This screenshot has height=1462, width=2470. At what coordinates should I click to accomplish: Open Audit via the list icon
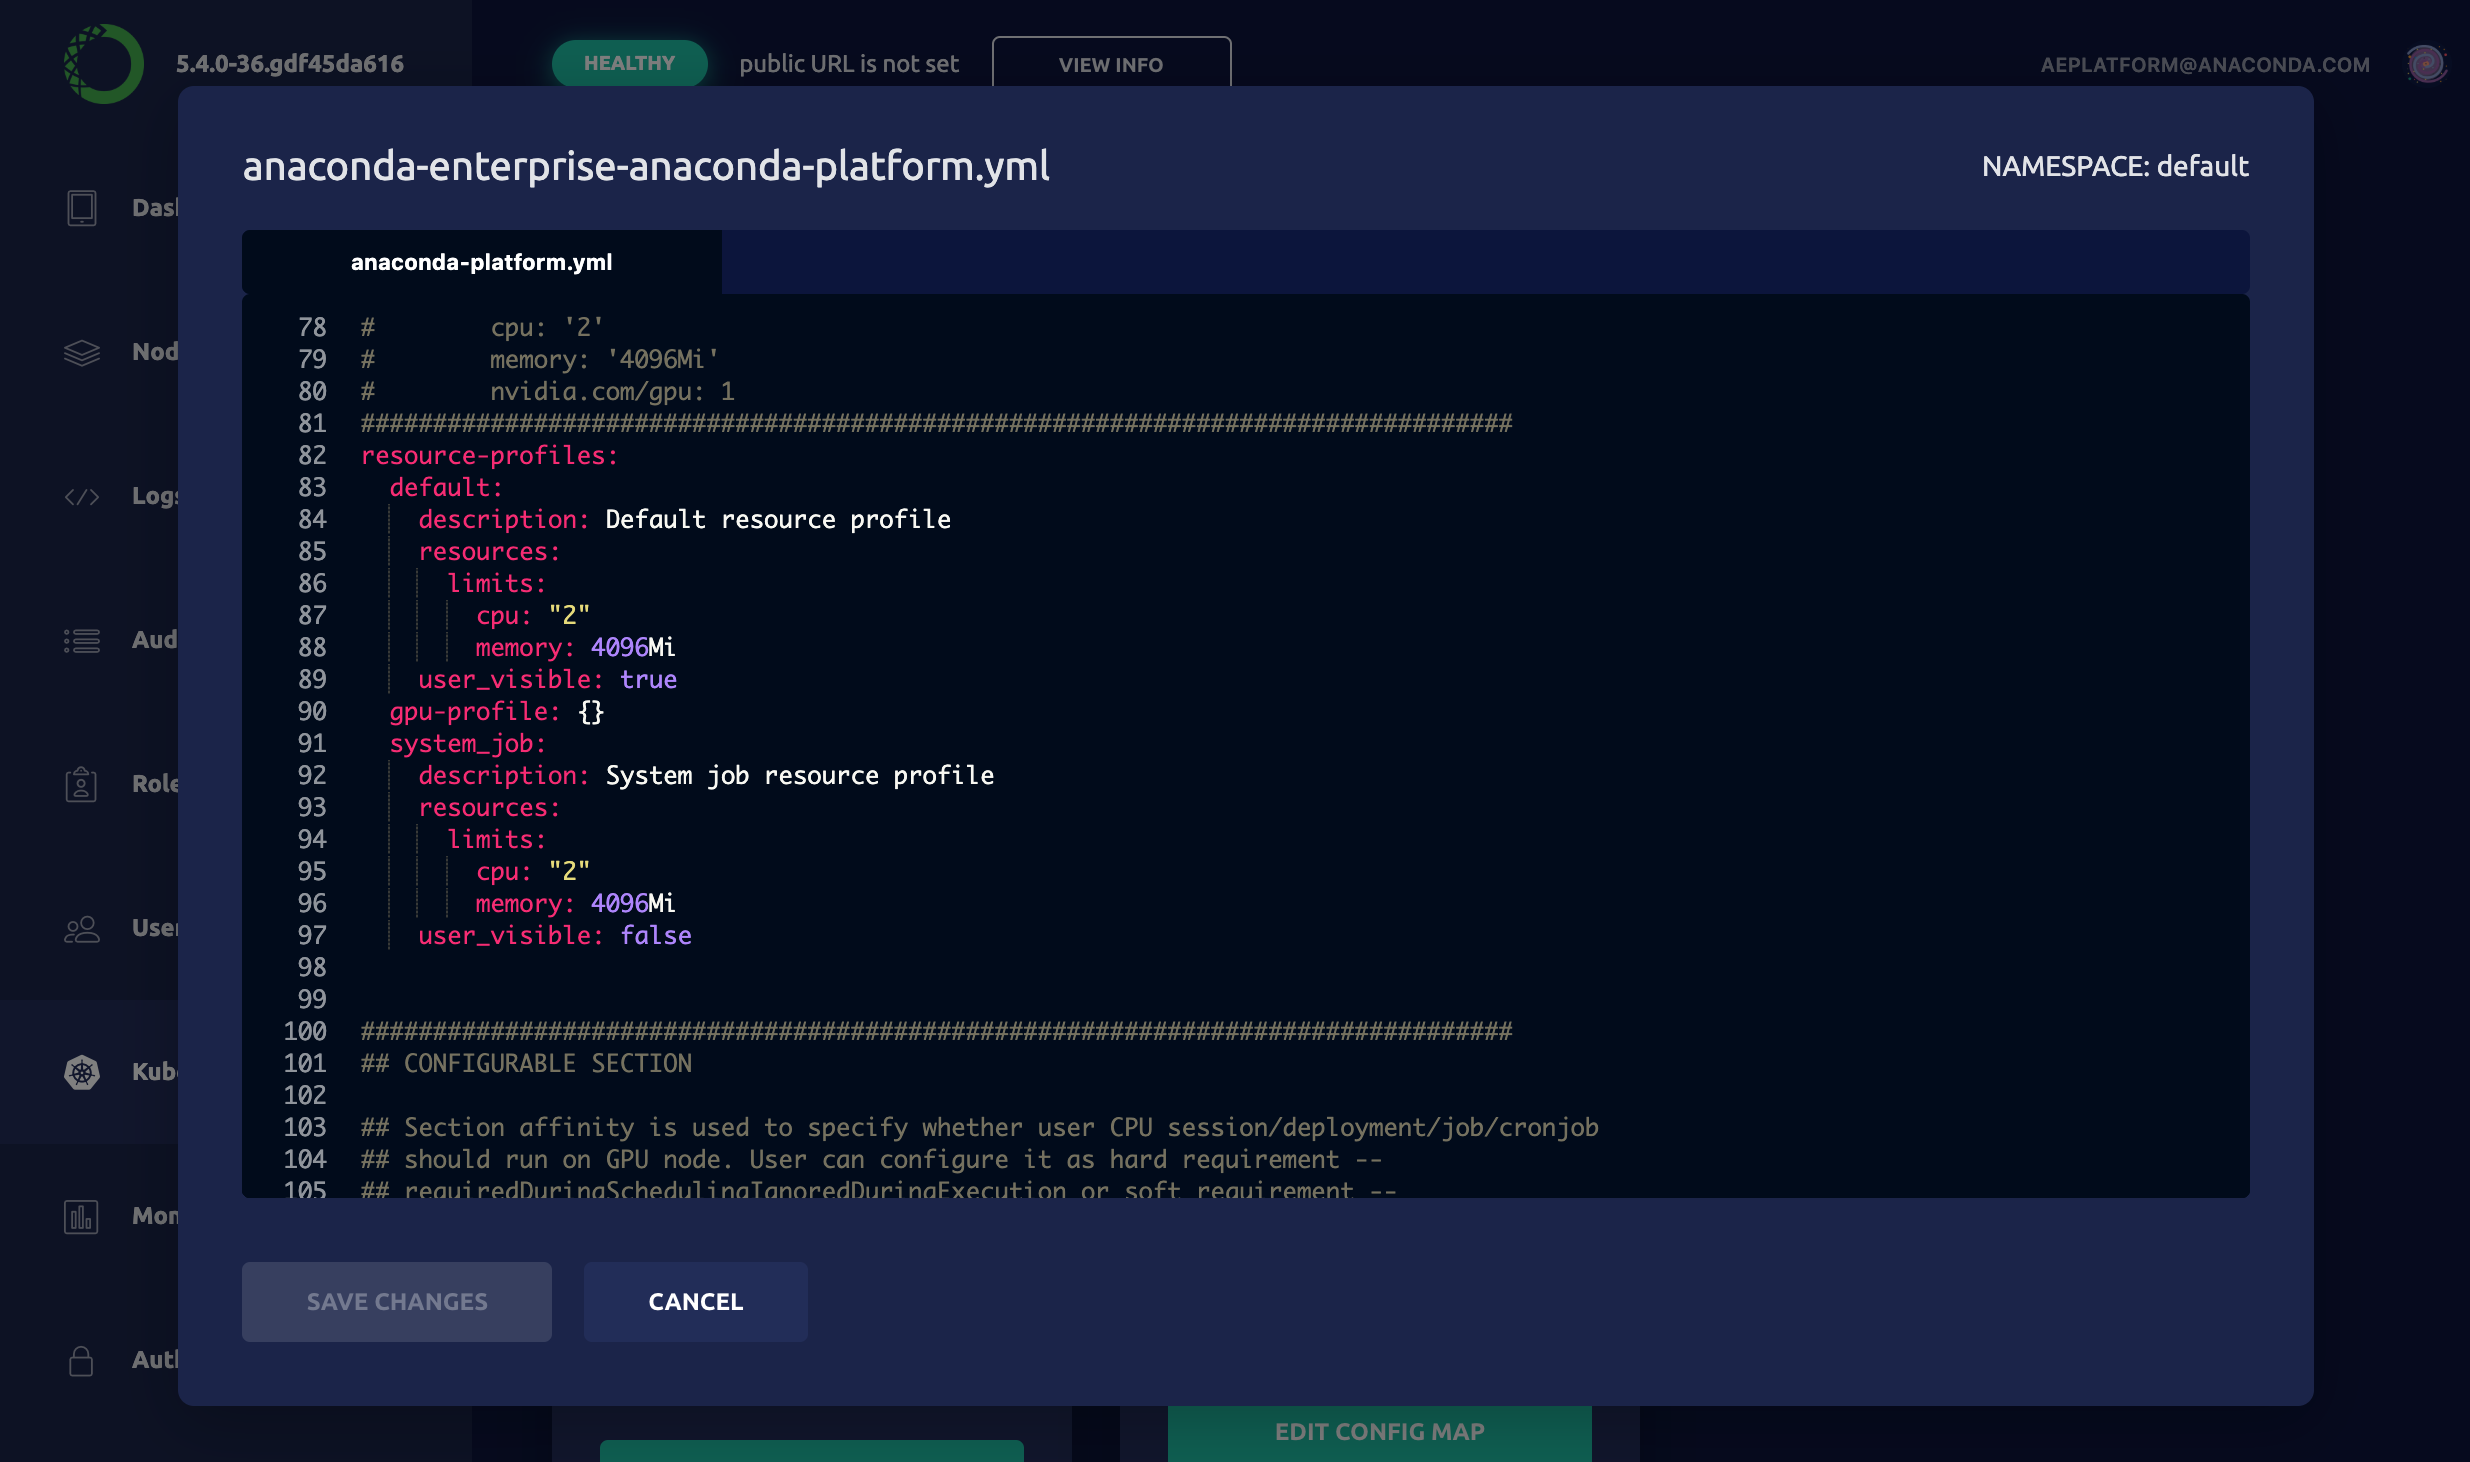82,640
